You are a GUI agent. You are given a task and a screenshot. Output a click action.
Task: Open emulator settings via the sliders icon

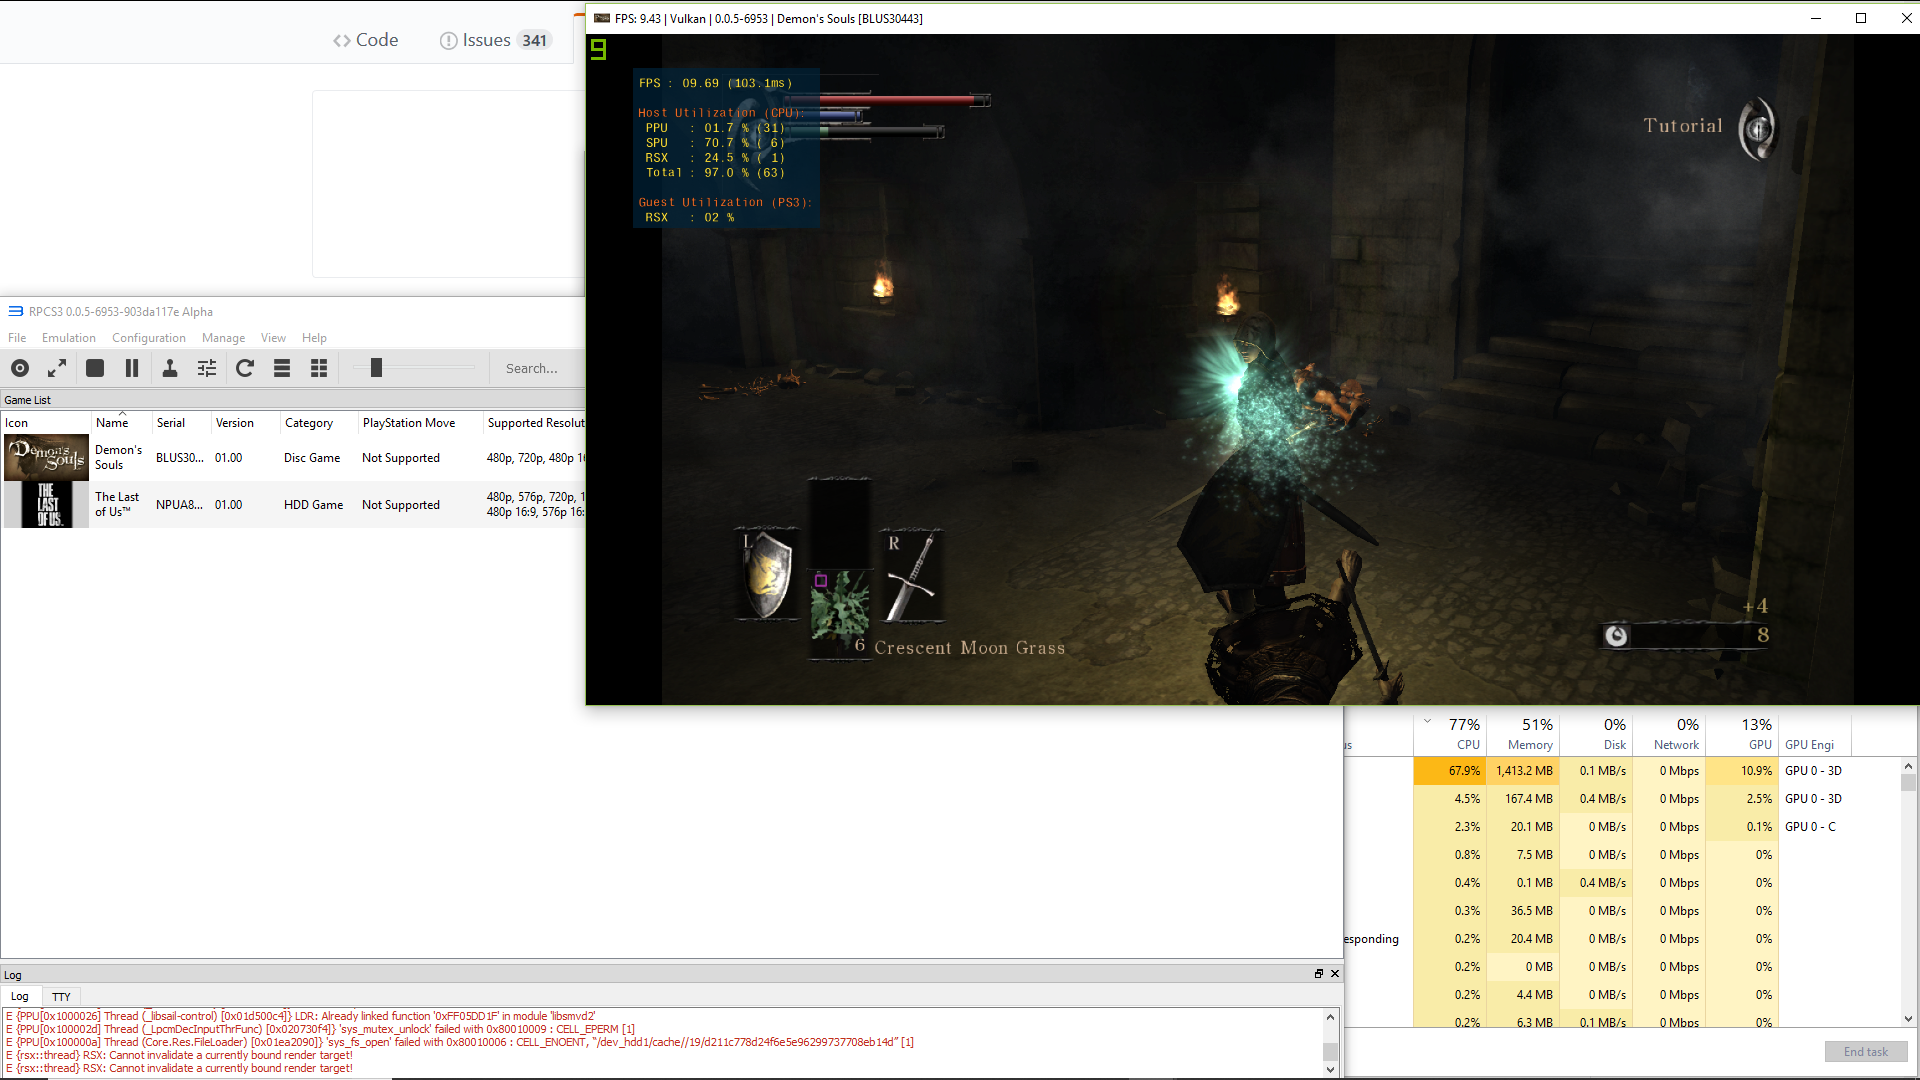(206, 368)
